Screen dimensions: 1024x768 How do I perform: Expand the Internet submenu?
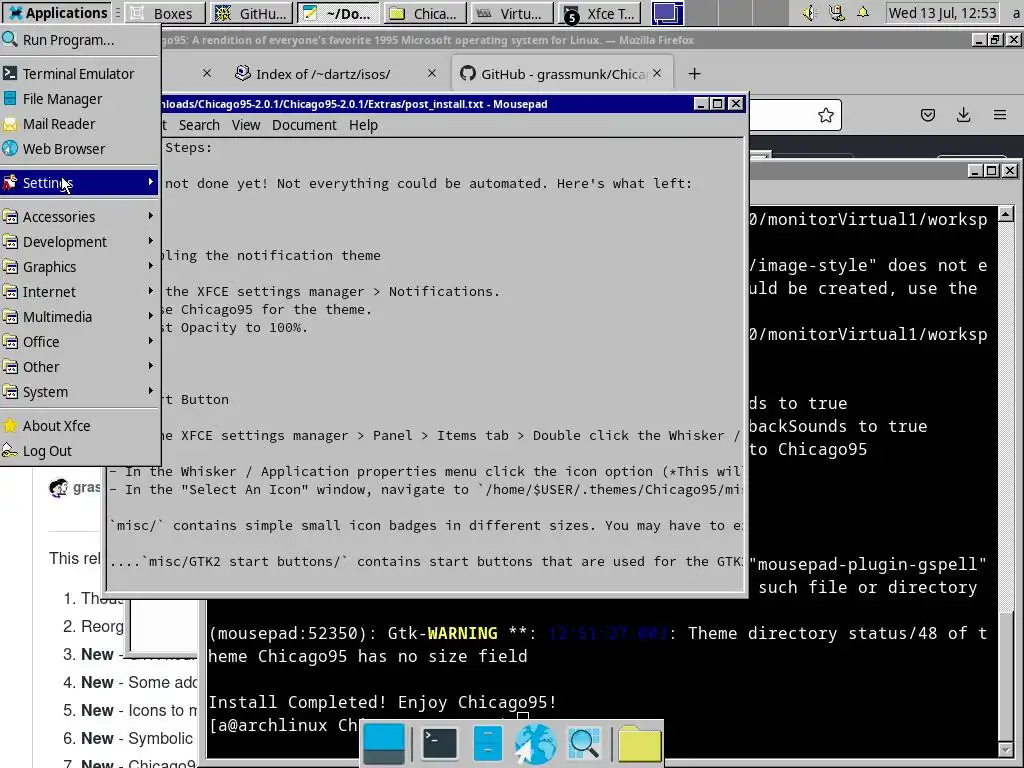point(80,292)
